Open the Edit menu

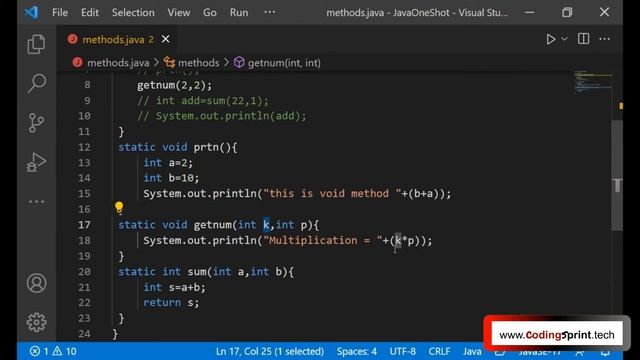[x=89, y=12]
